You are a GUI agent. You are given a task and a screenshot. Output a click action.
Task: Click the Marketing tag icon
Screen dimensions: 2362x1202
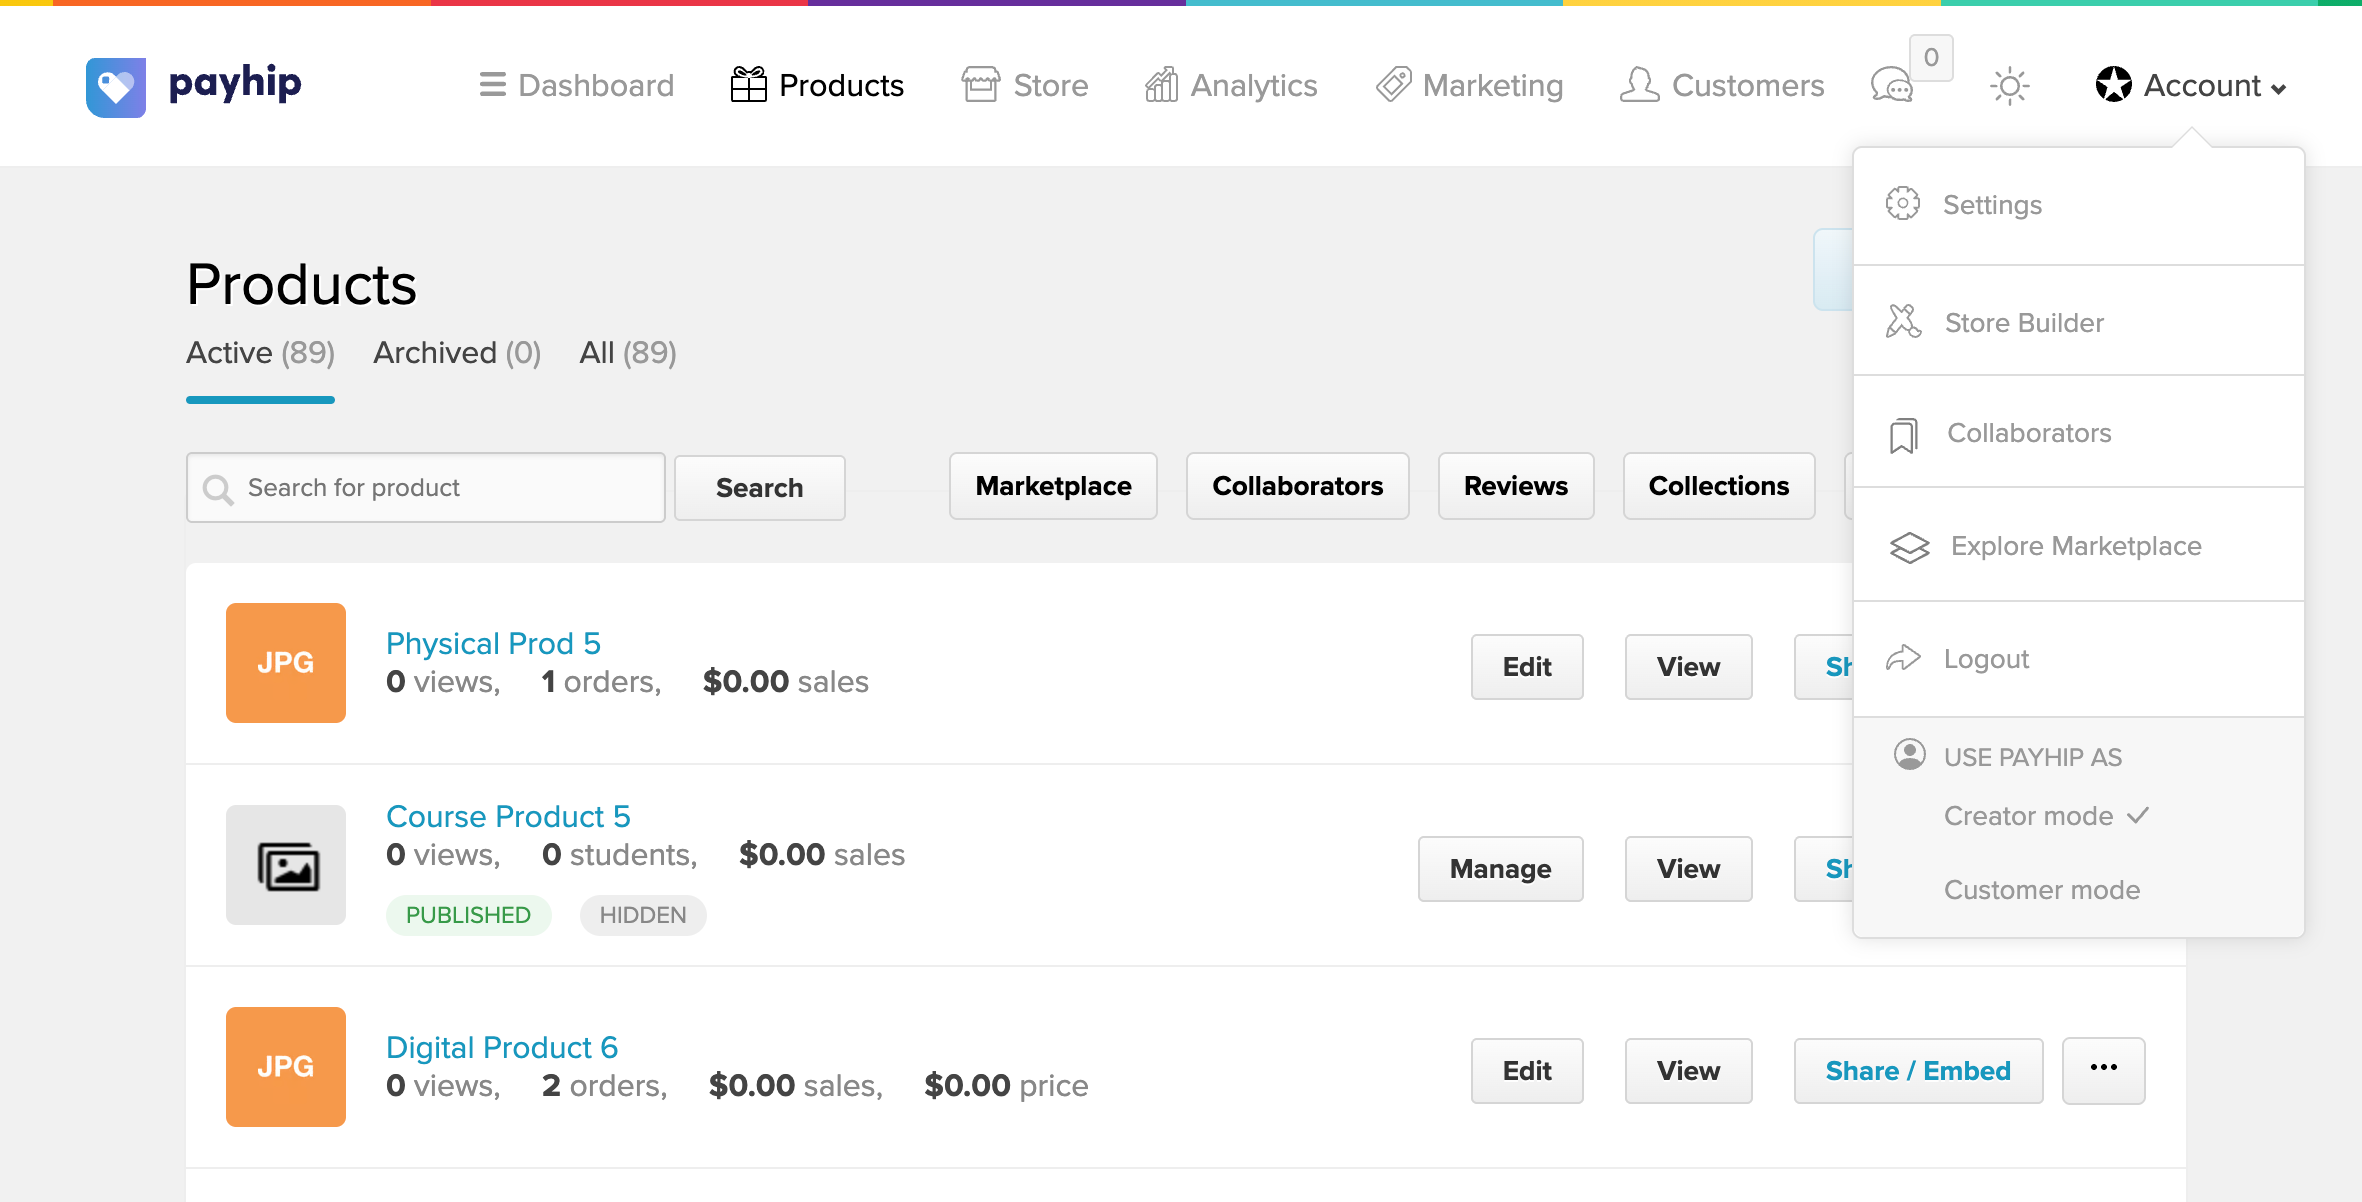click(x=1393, y=85)
